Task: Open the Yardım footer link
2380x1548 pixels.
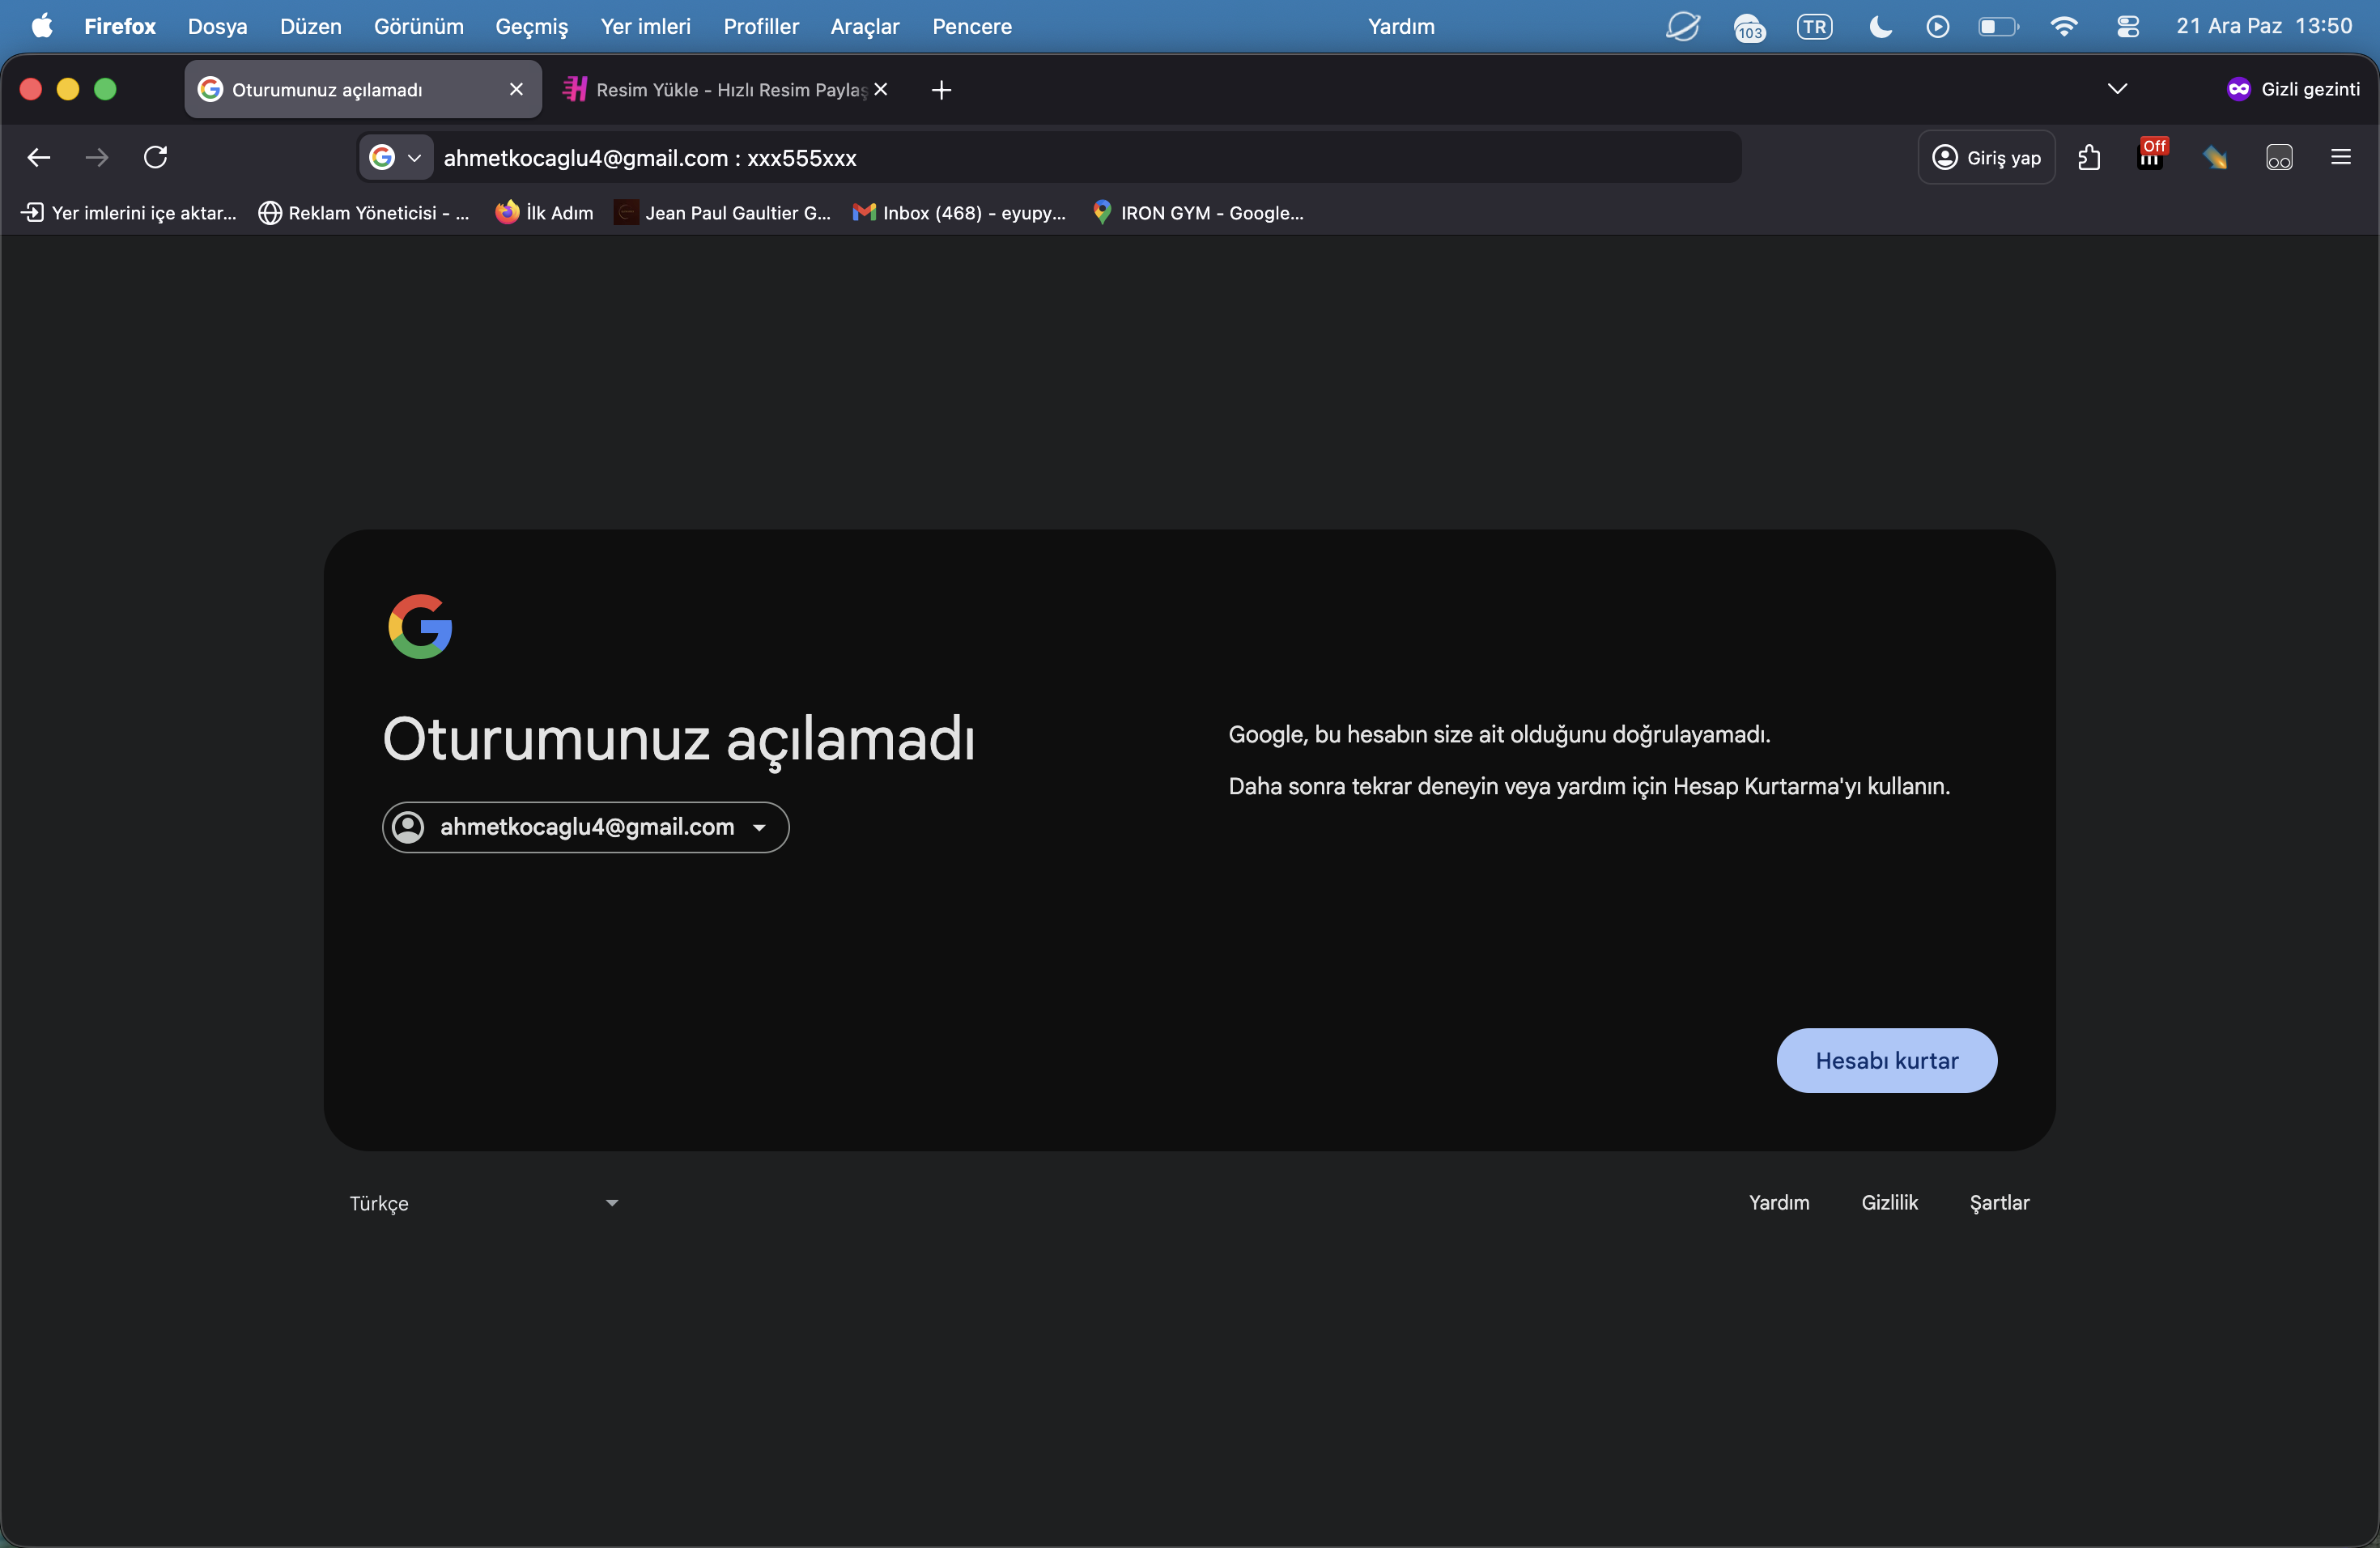Action: tap(1779, 1202)
